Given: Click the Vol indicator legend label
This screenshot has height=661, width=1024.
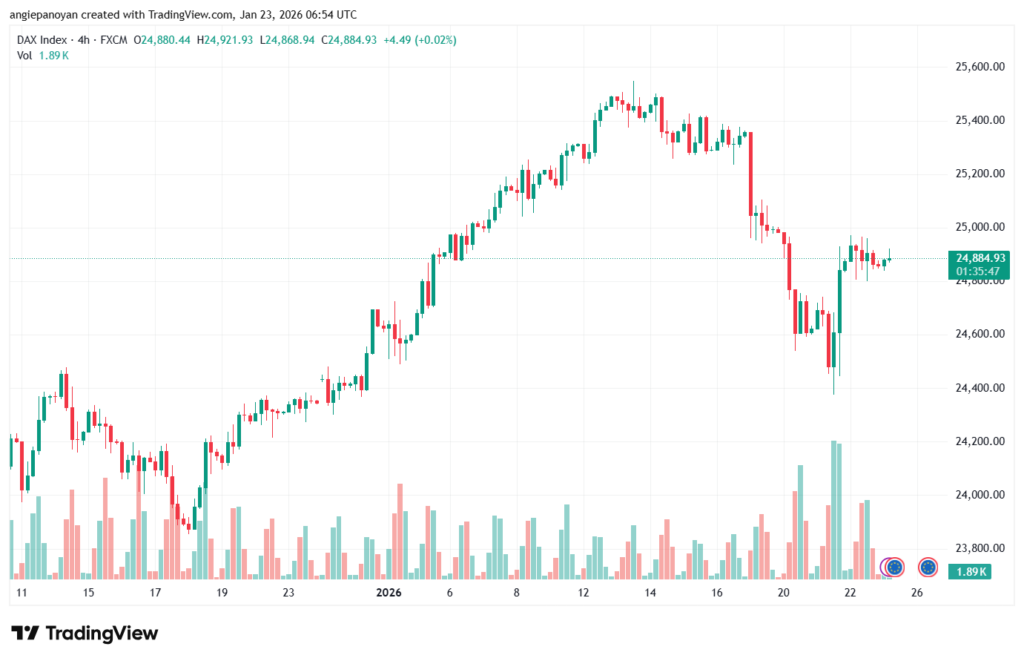Looking at the screenshot, I should pos(24,55).
